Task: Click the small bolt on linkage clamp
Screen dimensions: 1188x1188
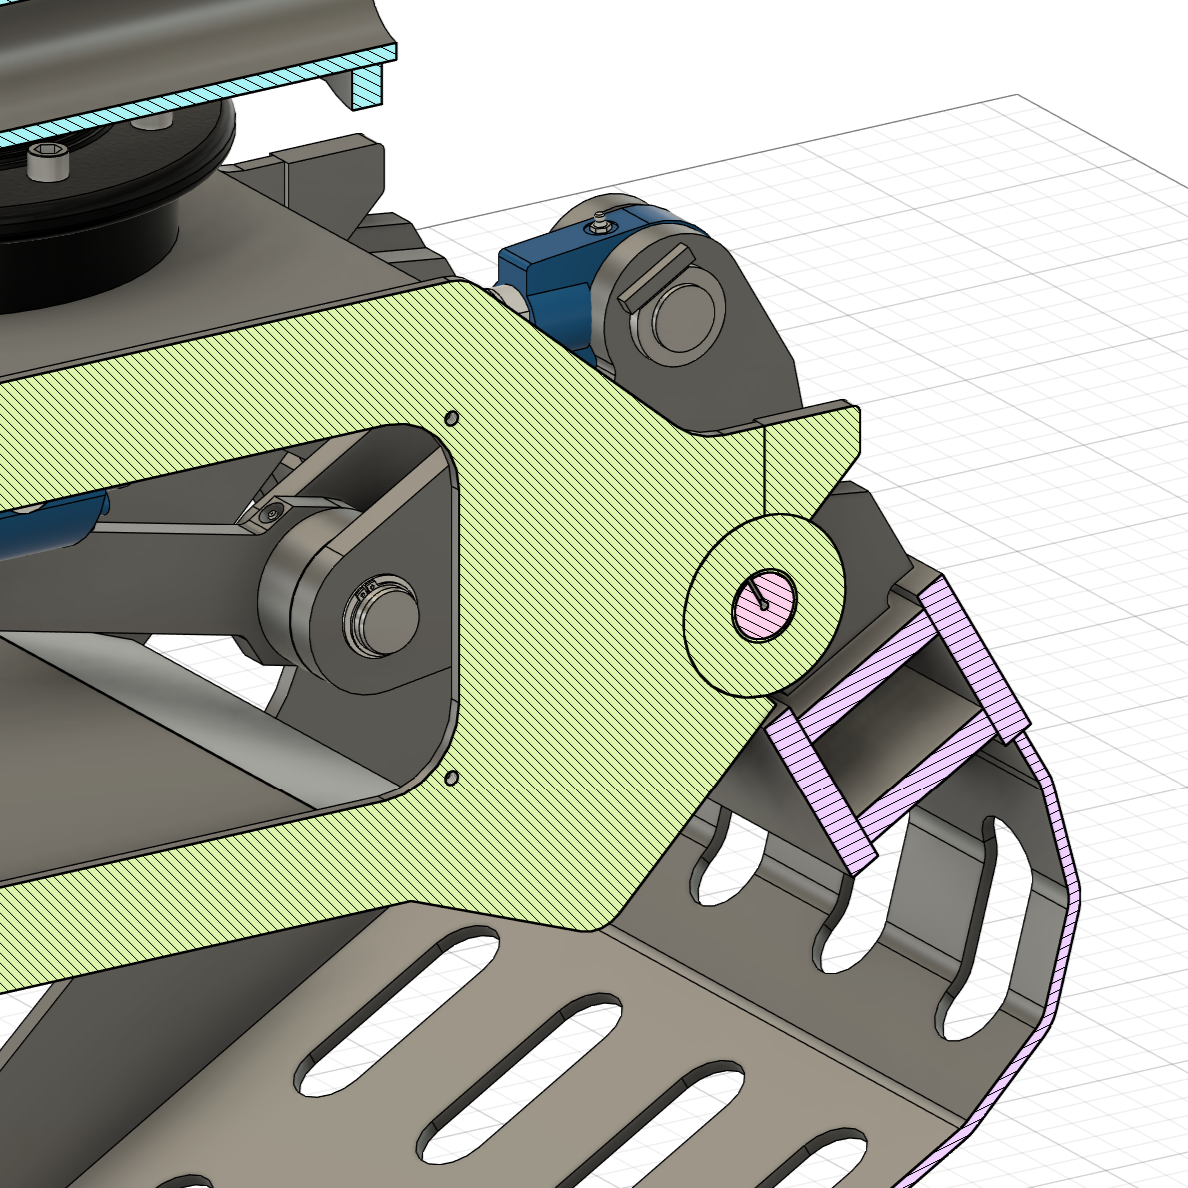Action: (x=271, y=513)
